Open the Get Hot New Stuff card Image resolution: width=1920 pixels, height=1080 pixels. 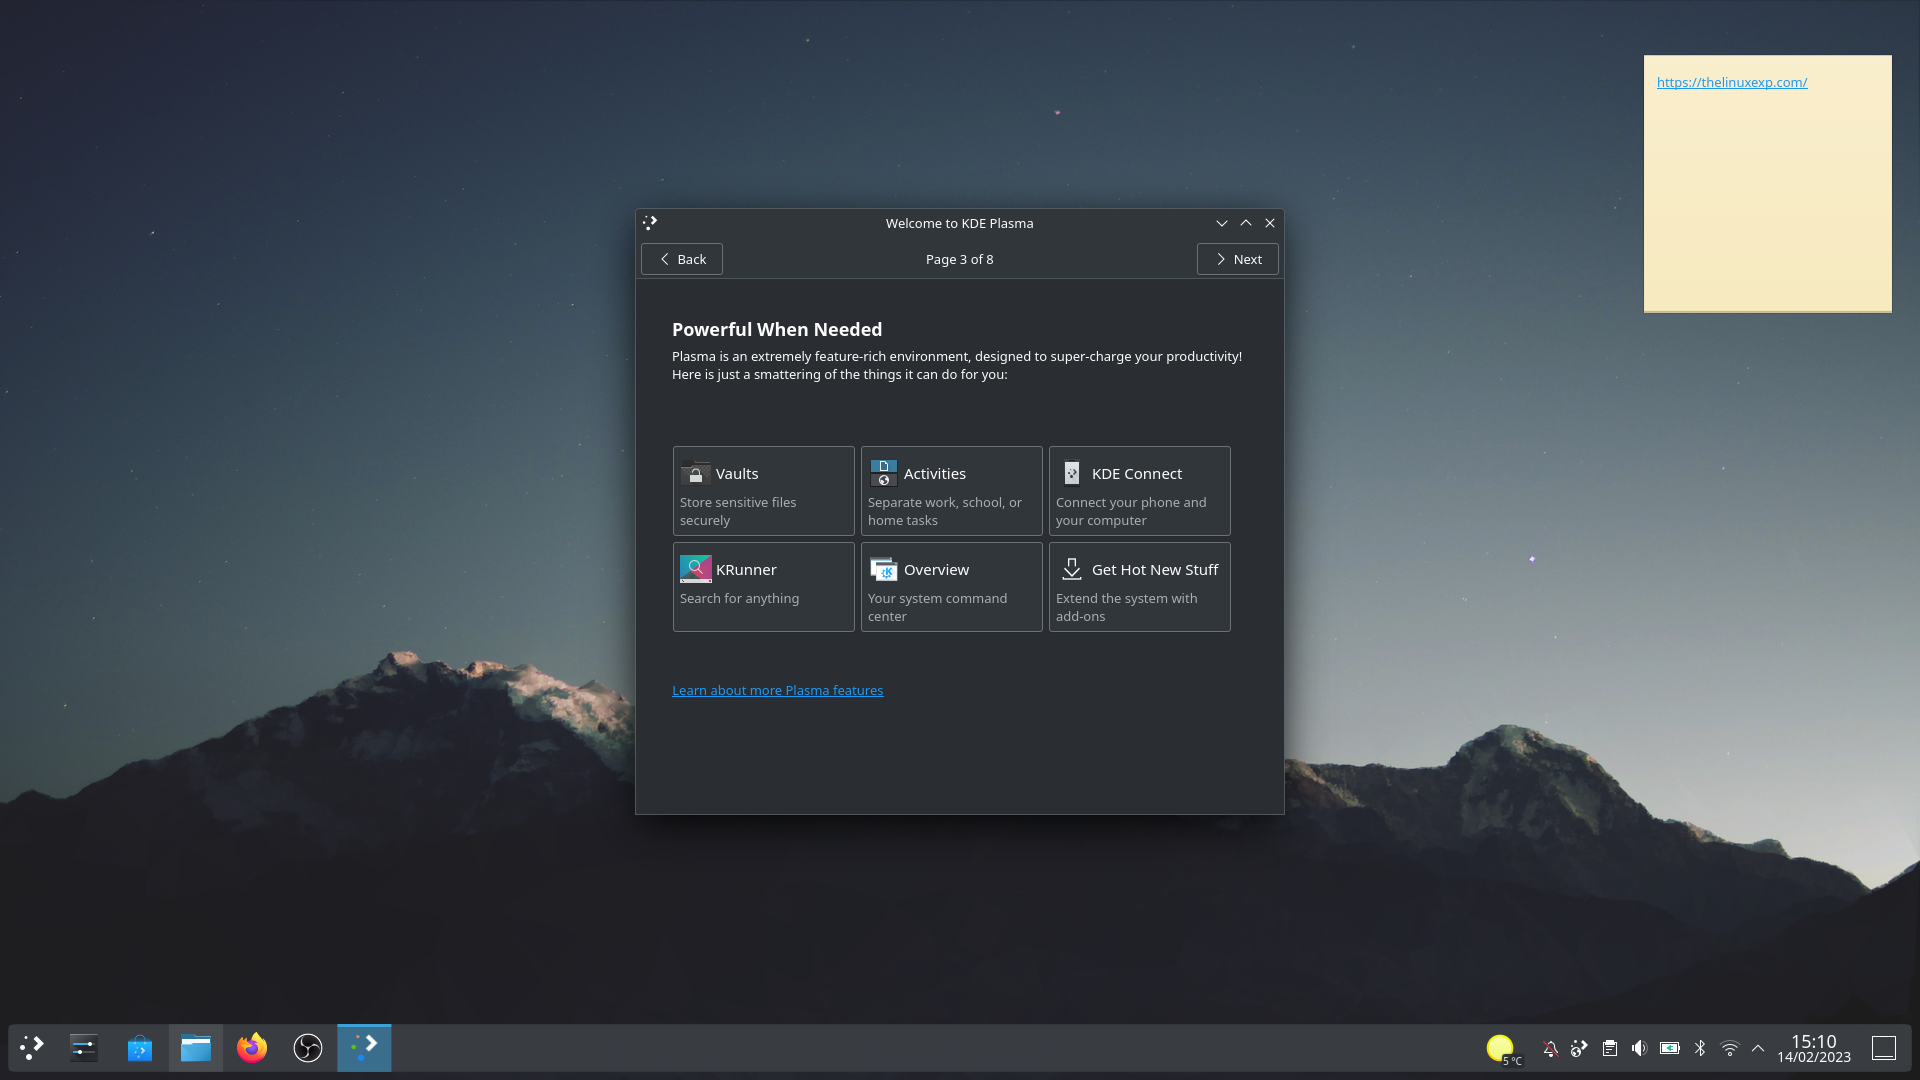[x=1139, y=587]
